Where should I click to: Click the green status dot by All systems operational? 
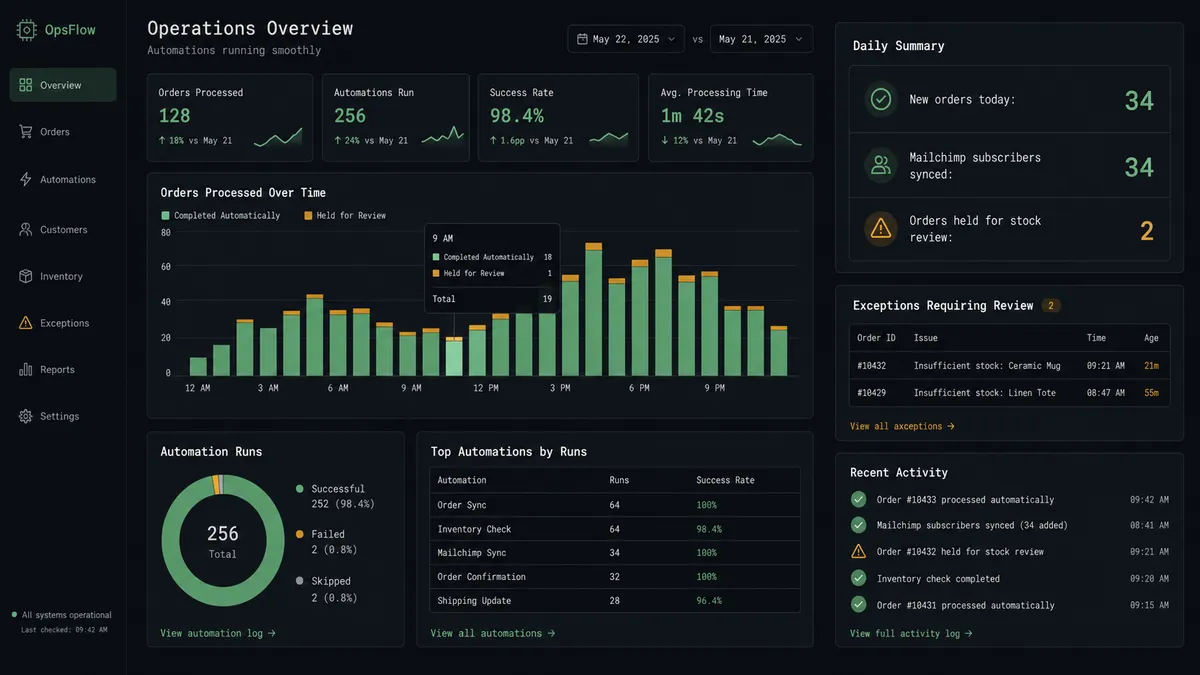click(x=14, y=615)
